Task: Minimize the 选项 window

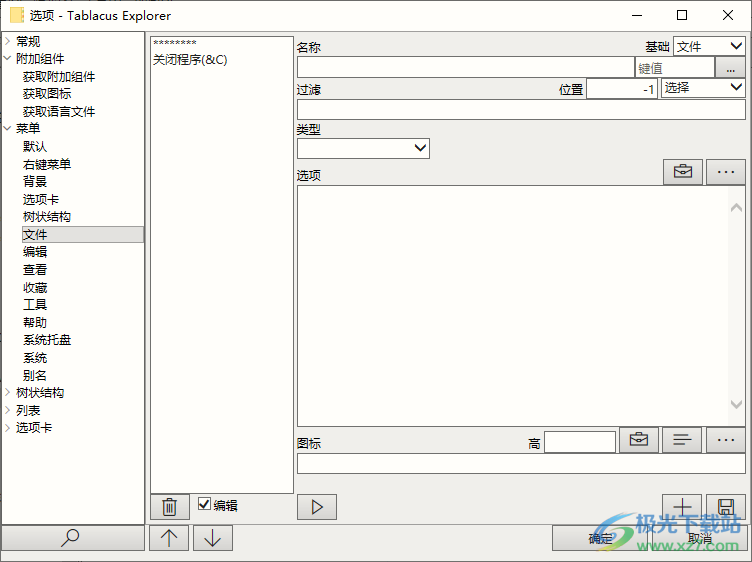Action: [637, 15]
